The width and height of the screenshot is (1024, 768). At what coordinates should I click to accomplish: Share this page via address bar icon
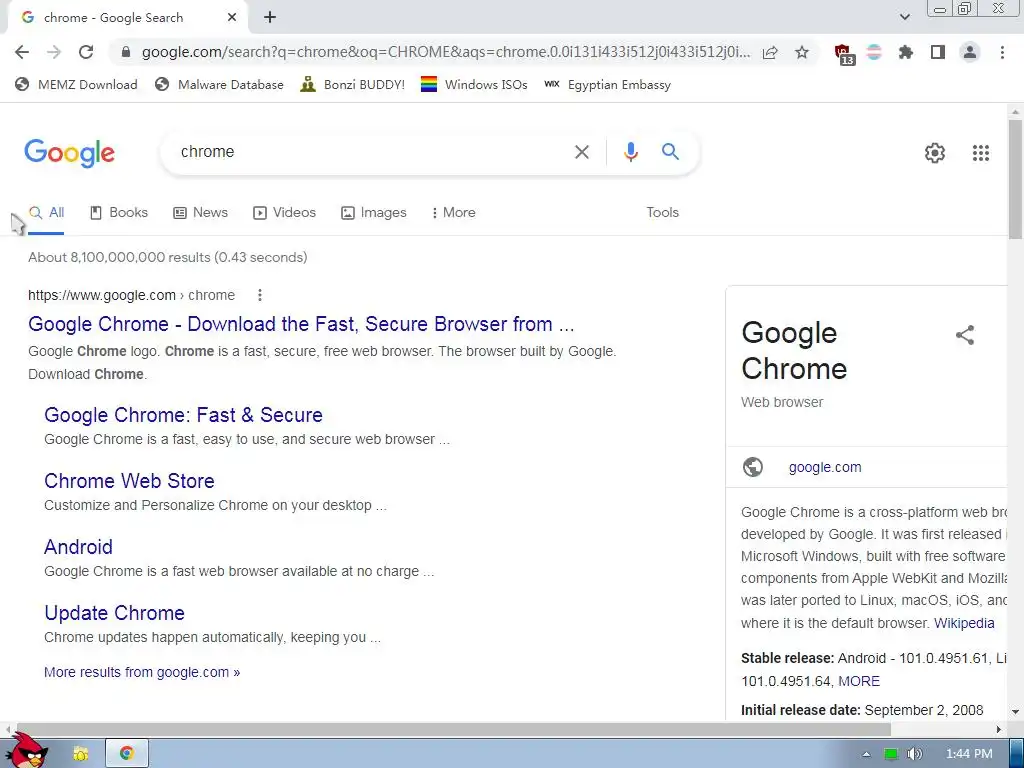[x=770, y=52]
